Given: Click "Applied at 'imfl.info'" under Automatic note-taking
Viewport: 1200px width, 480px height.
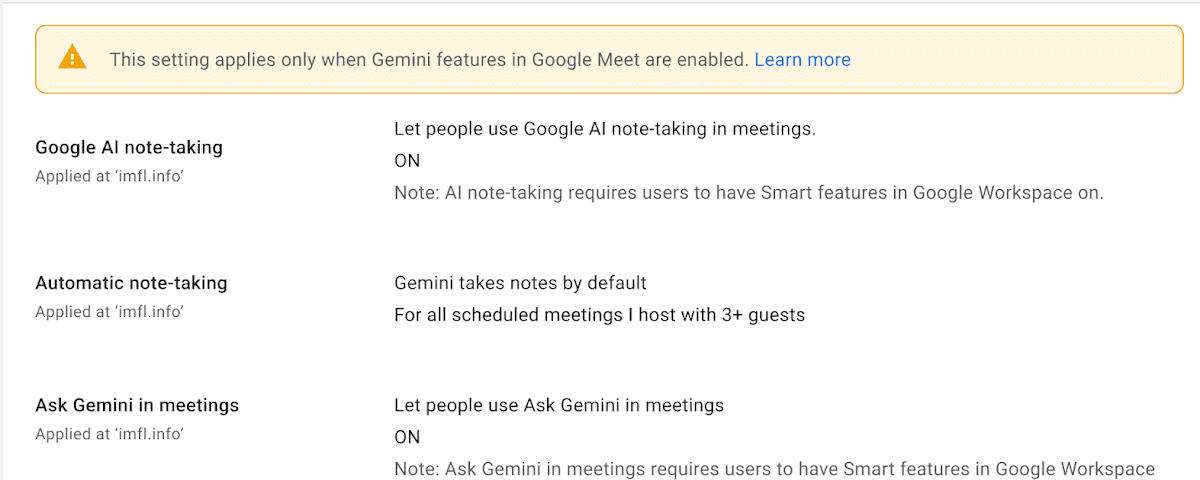Looking at the screenshot, I should point(109,312).
